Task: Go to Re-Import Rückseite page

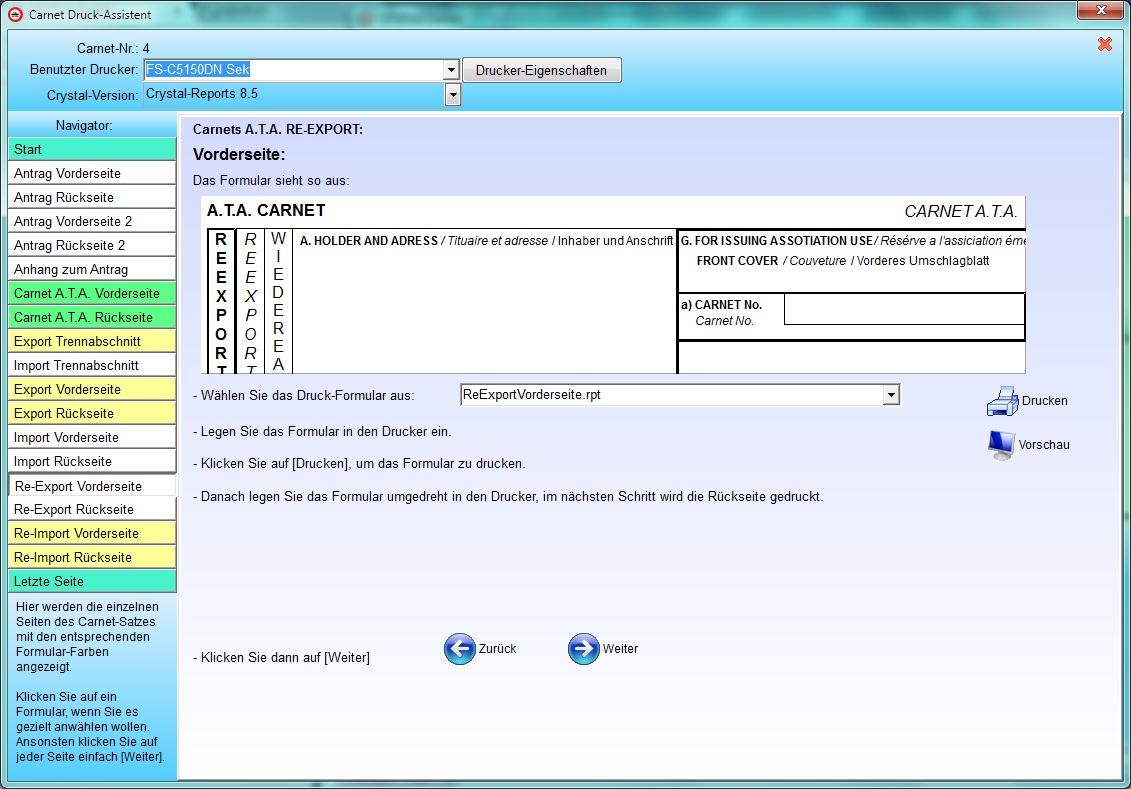Action: tap(92, 557)
